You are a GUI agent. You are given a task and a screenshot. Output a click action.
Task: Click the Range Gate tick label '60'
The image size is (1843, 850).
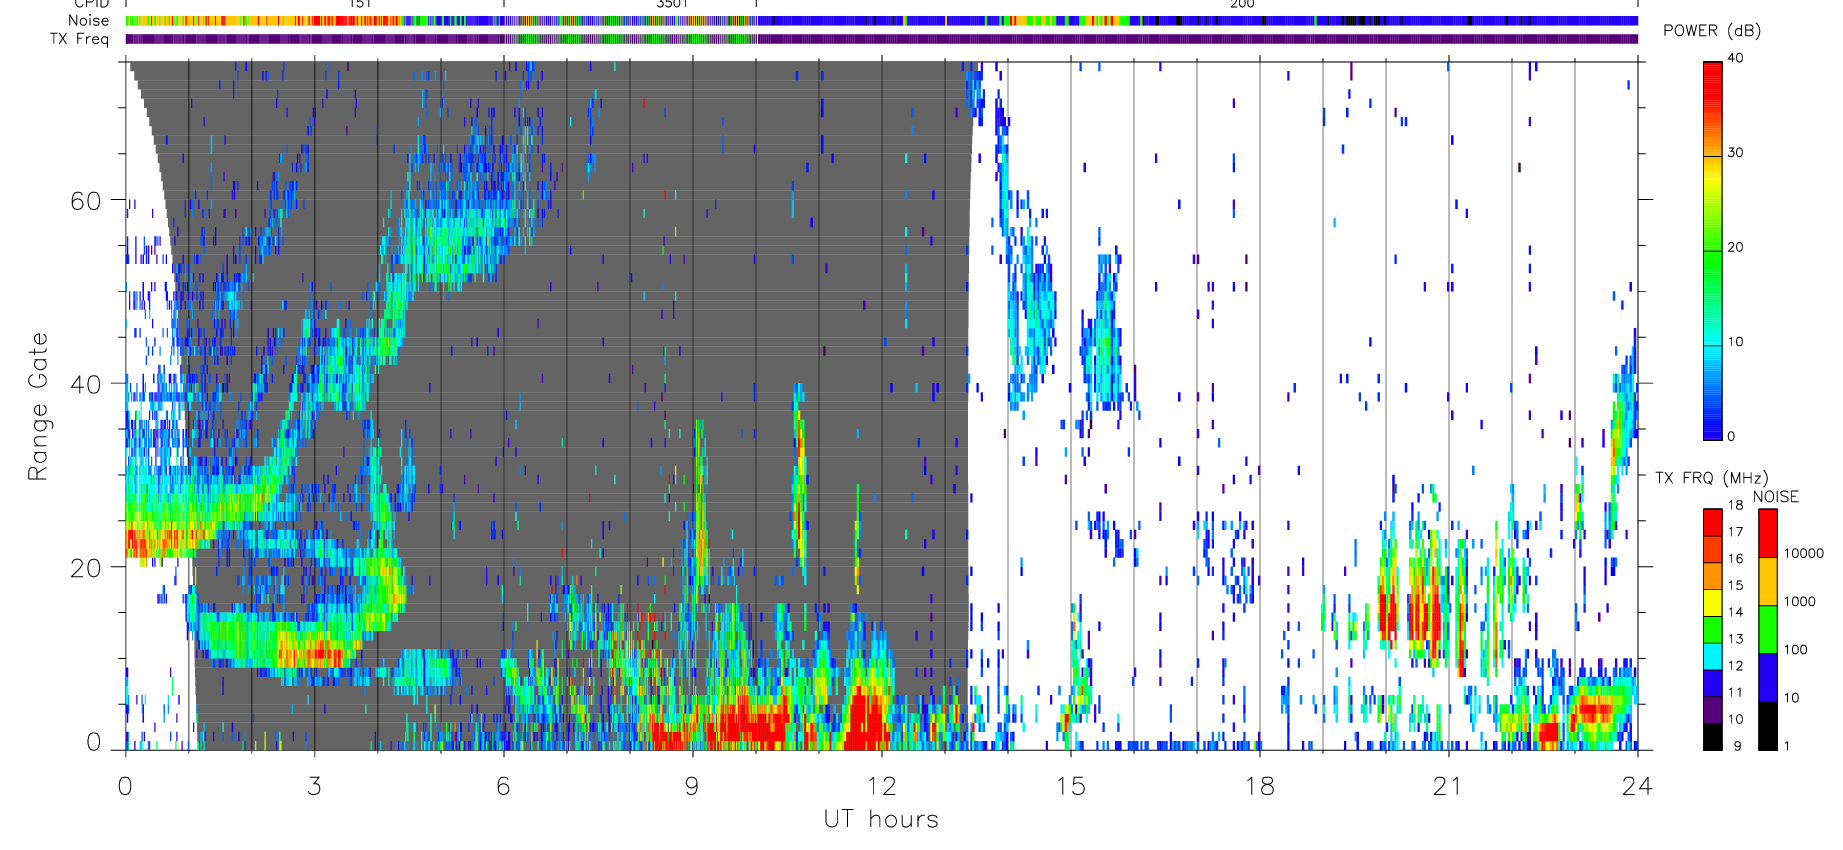tap(86, 201)
